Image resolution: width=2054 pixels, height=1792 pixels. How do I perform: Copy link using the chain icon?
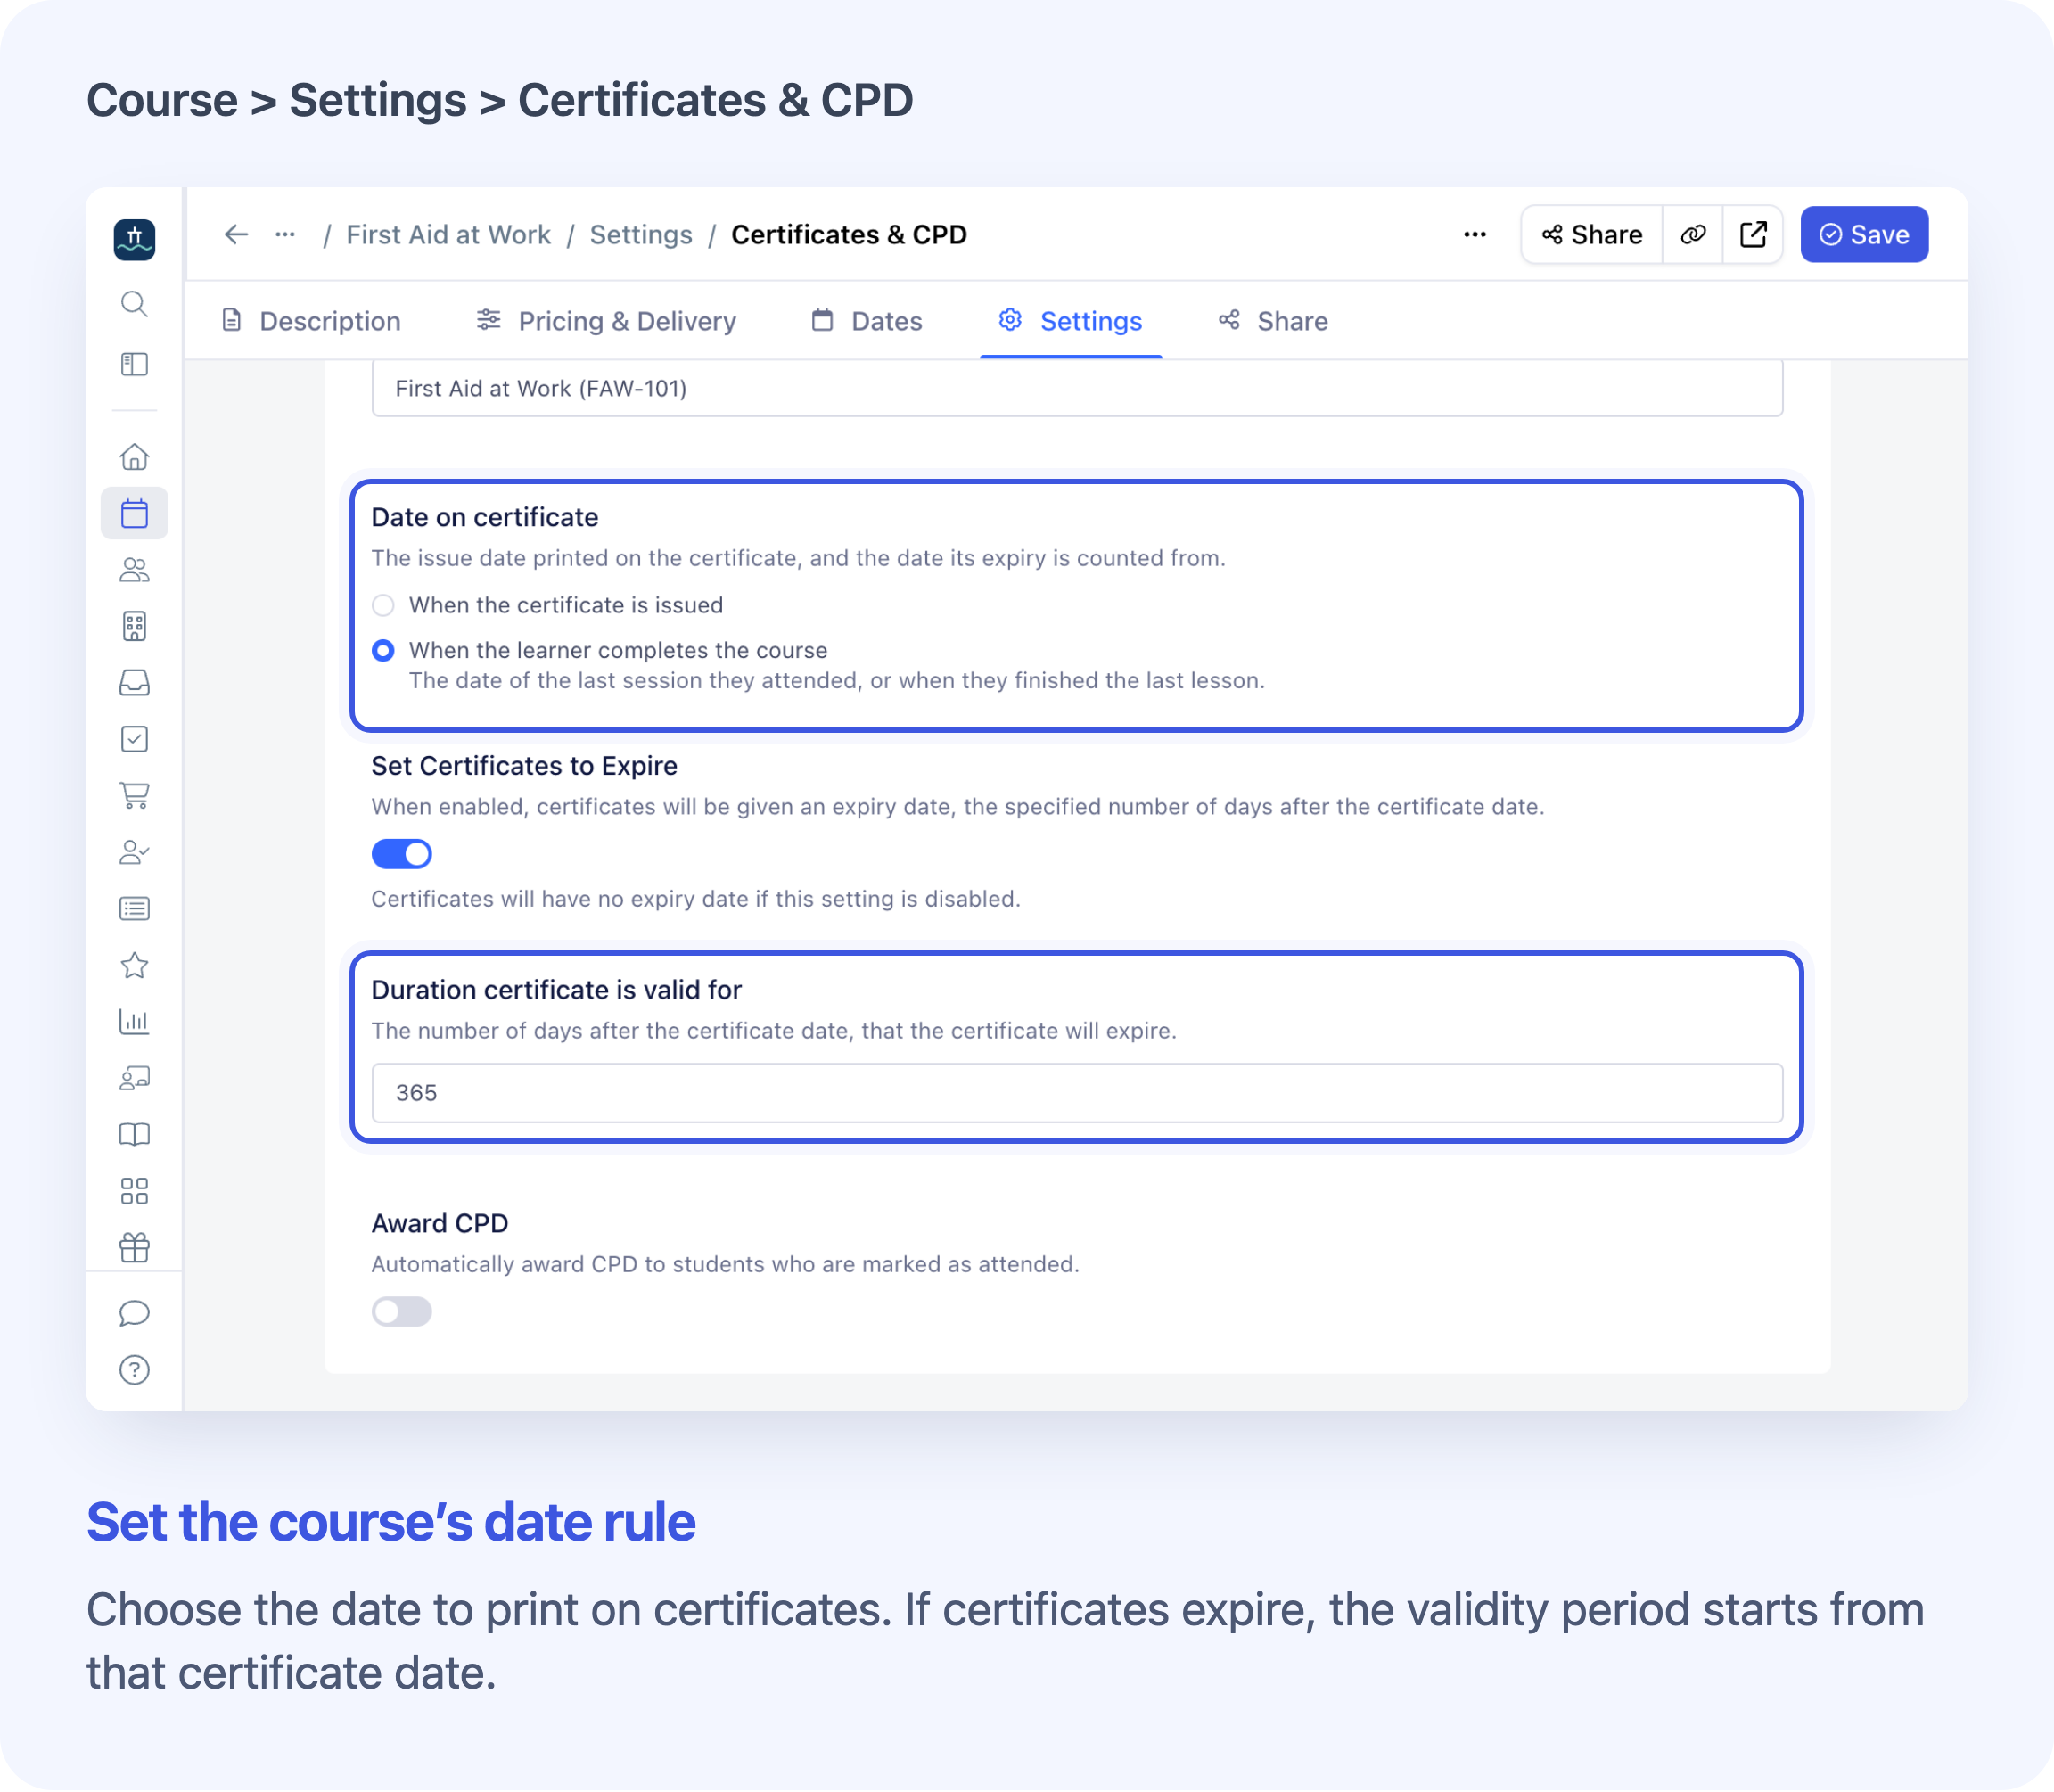pyautogui.click(x=1693, y=235)
